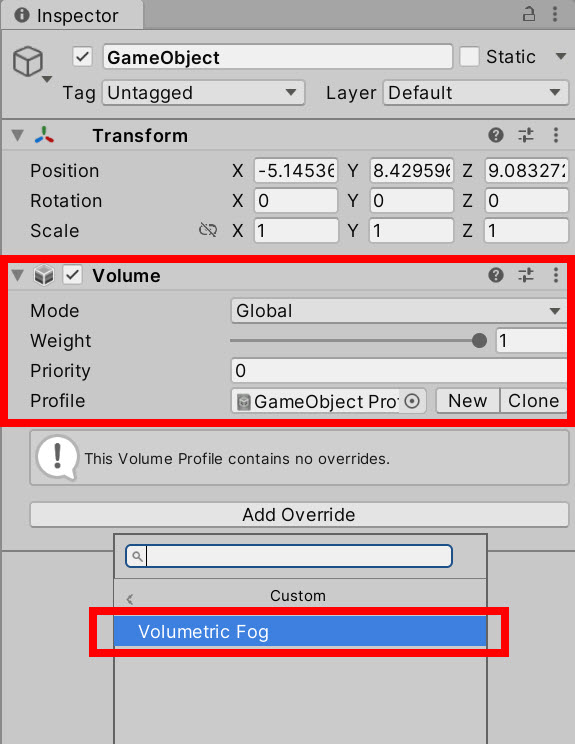The height and width of the screenshot is (744, 575).
Task: Open the Volume component's three-dot menu
Action: point(556,275)
